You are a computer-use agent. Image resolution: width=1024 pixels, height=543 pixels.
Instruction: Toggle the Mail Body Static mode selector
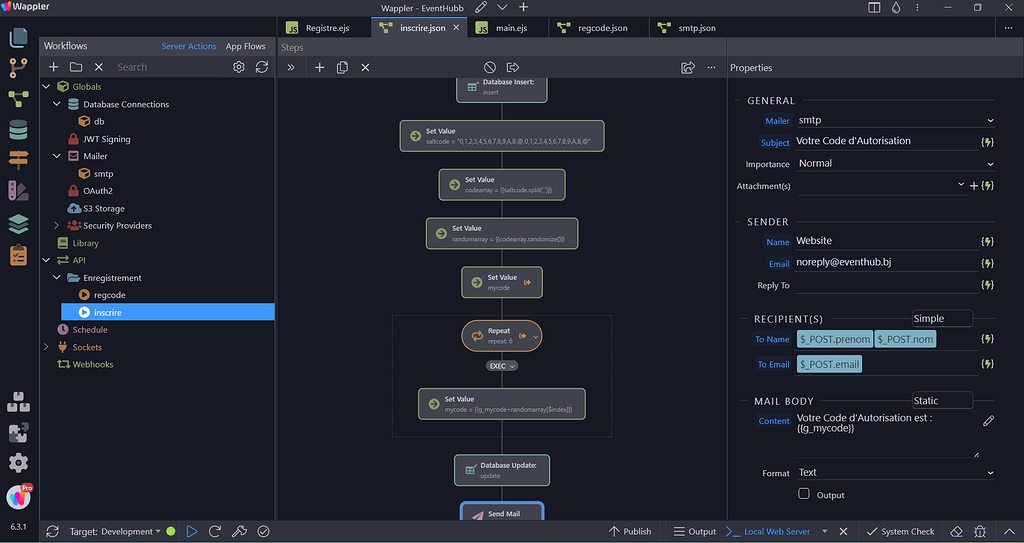941,400
